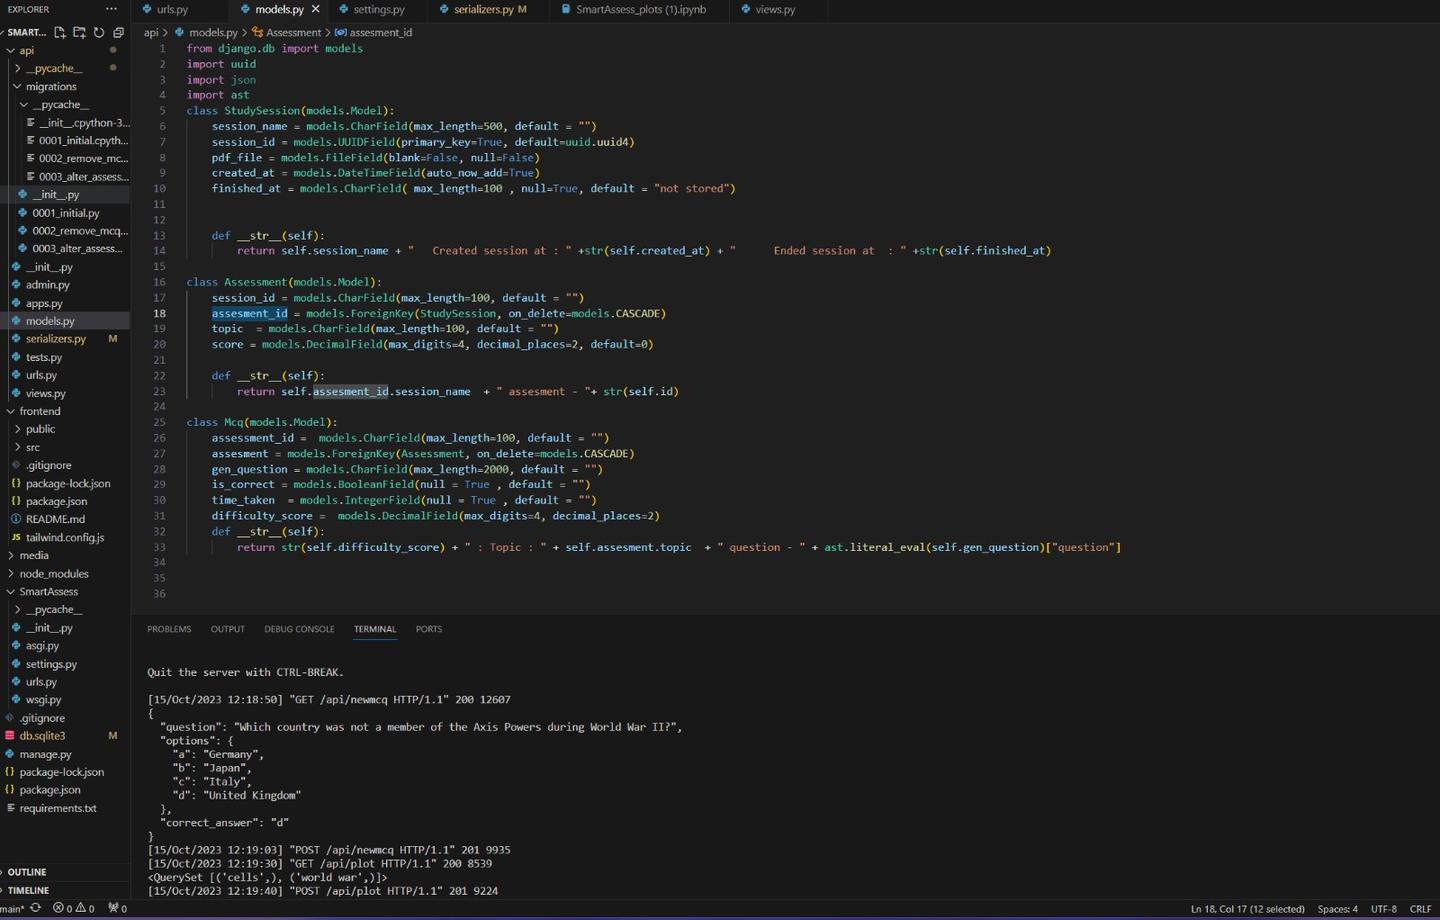Image resolution: width=1440 pixels, height=920 pixels.
Task: Change indentation via Spaces: 4
Action: 1337,909
